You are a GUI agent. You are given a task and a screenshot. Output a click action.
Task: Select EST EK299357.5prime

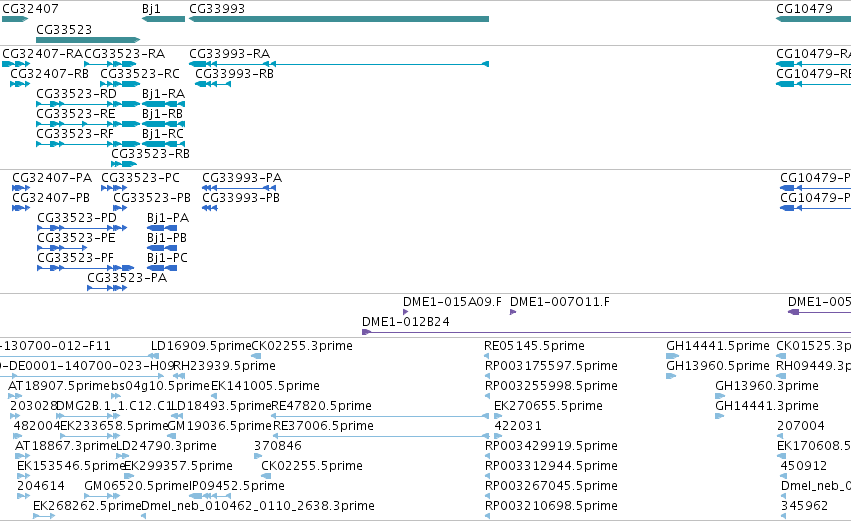tap(178, 466)
